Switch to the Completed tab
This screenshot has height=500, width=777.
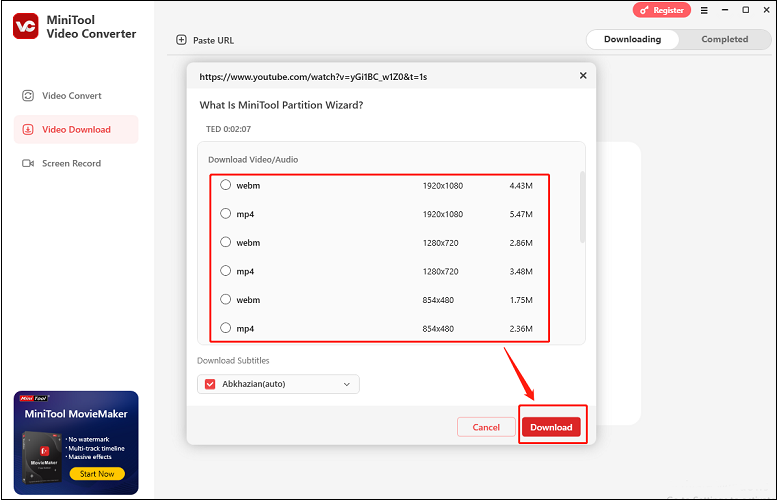click(724, 39)
